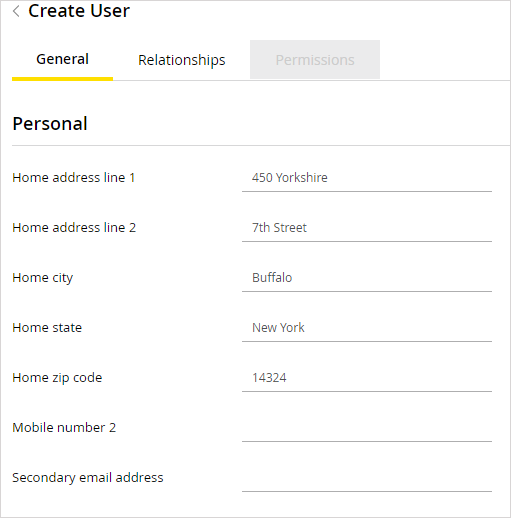This screenshot has height=518, width=511.
Task: Select the greyed-out Permissions tab
Action: (x=315, y=60)
